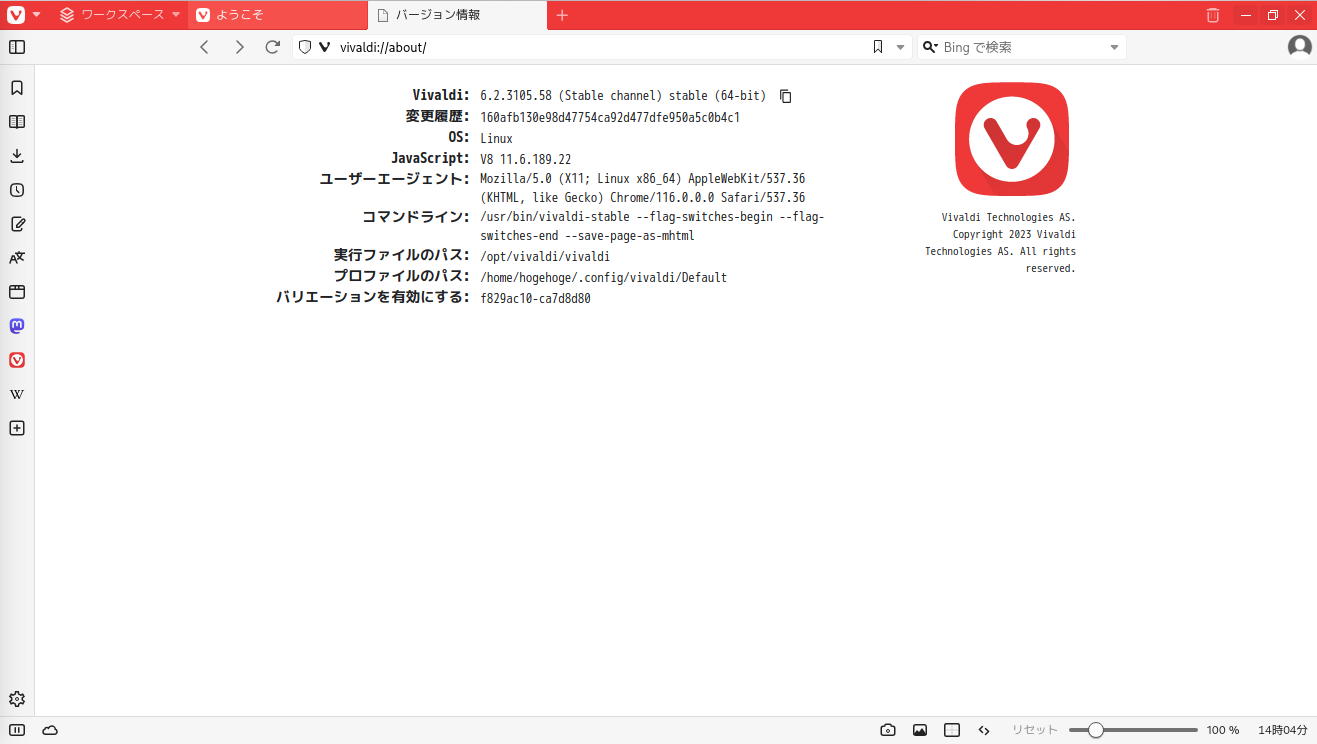Expand the address bar history dropdown
The image size is (1317, 744).
point(899,47)
